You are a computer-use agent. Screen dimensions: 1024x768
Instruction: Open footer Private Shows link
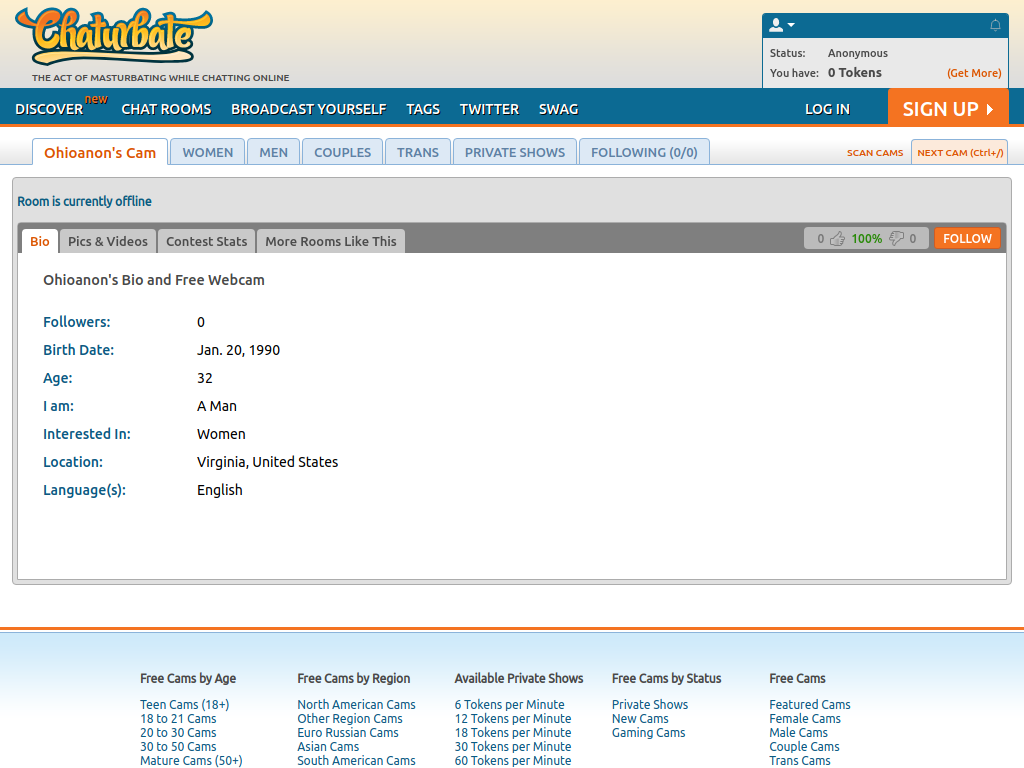click(x=650, y=705)
